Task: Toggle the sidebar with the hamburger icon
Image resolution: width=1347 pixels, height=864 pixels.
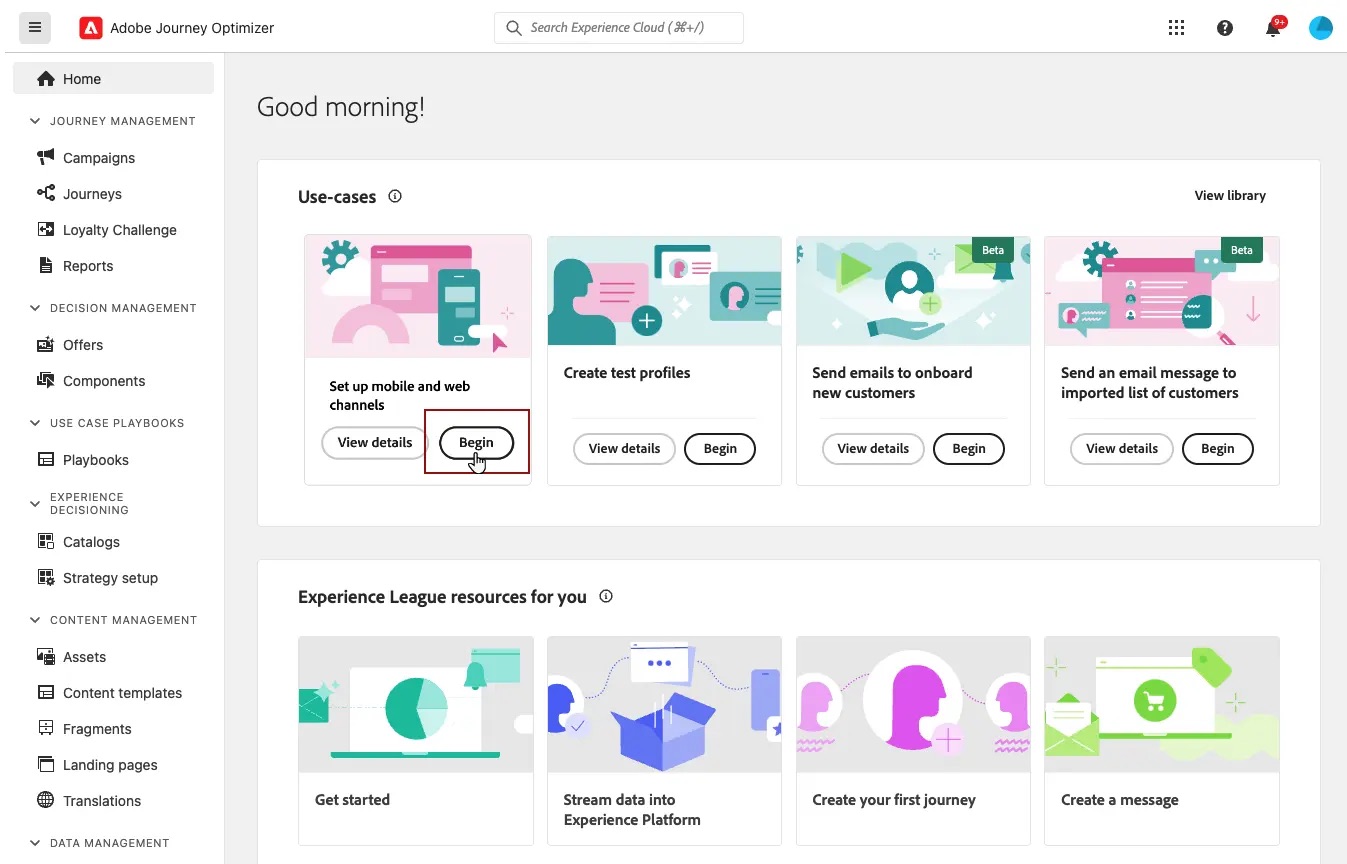Action: 34,27
